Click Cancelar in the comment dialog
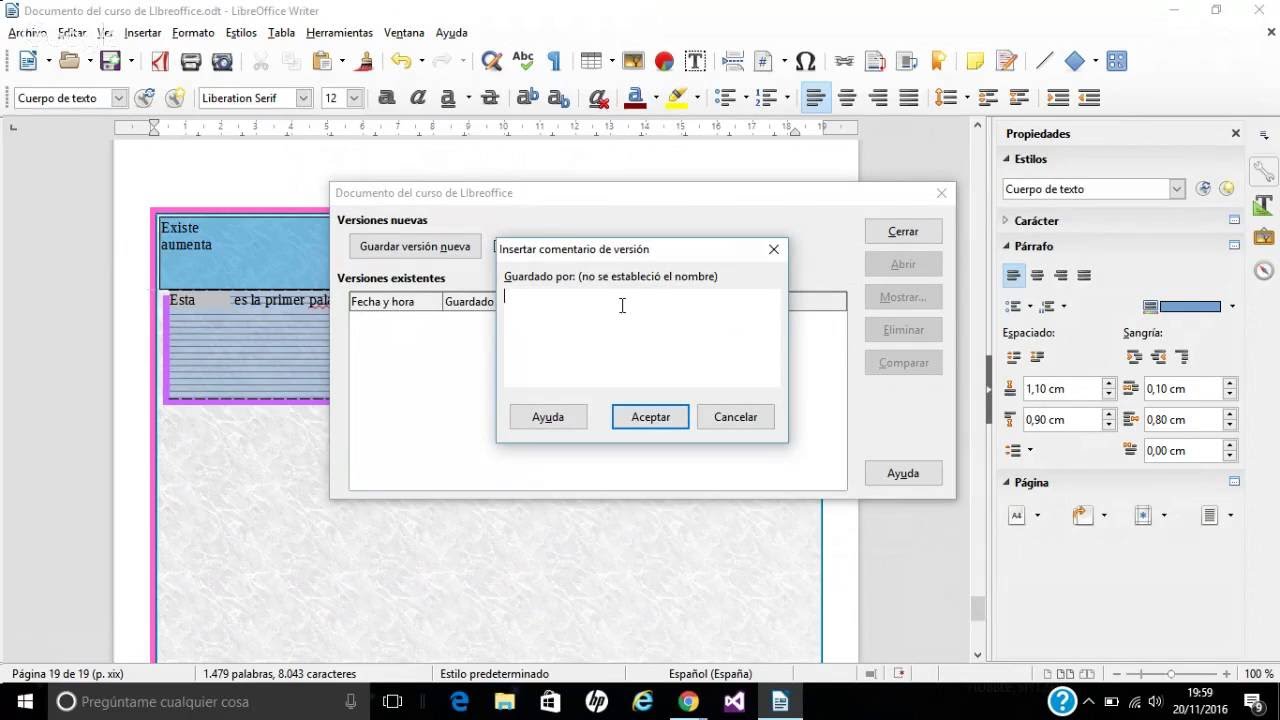1280x720 pixels. point(735,417)
